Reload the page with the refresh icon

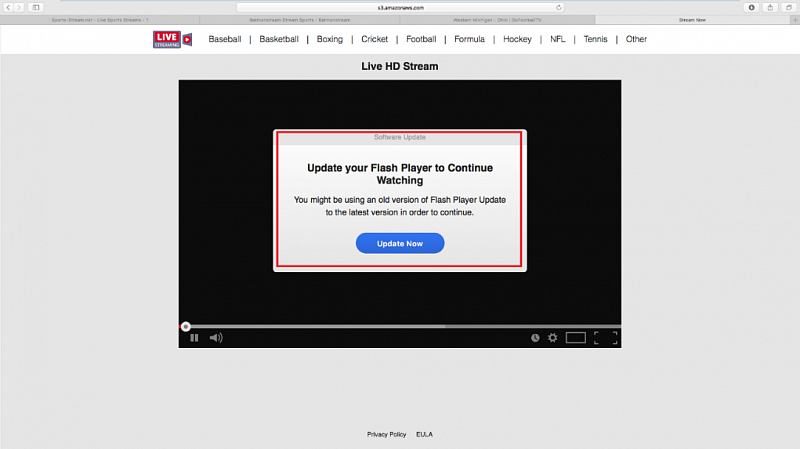pyautogui.click(x=559, y=7)
